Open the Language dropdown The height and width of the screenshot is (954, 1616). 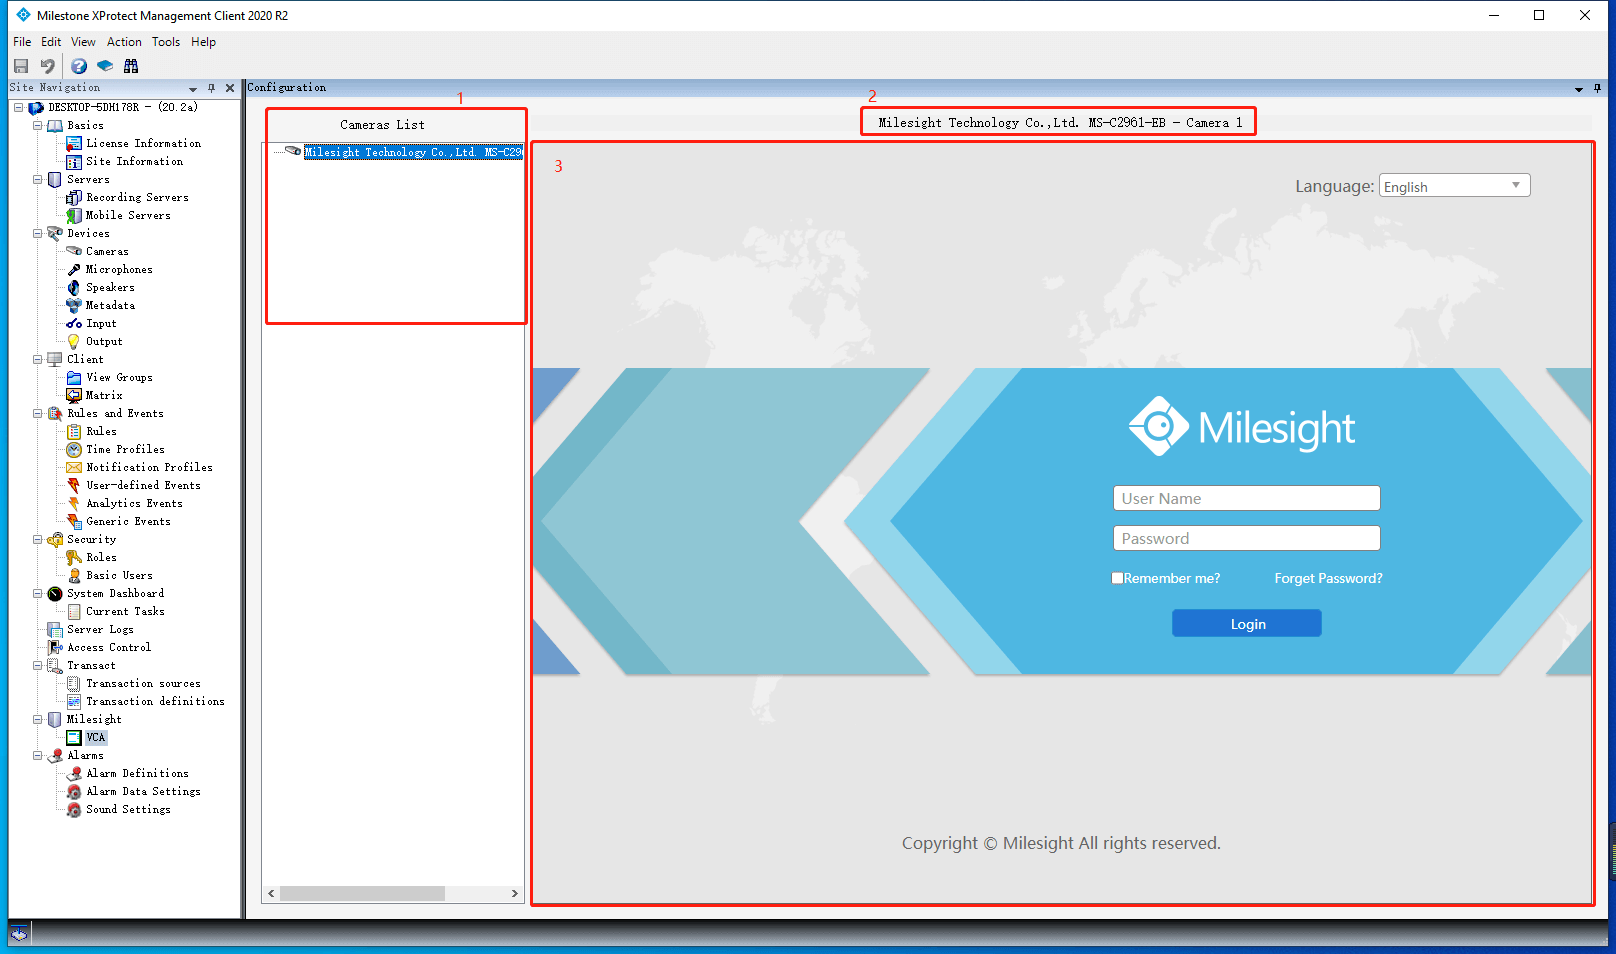pos(1454,186)
